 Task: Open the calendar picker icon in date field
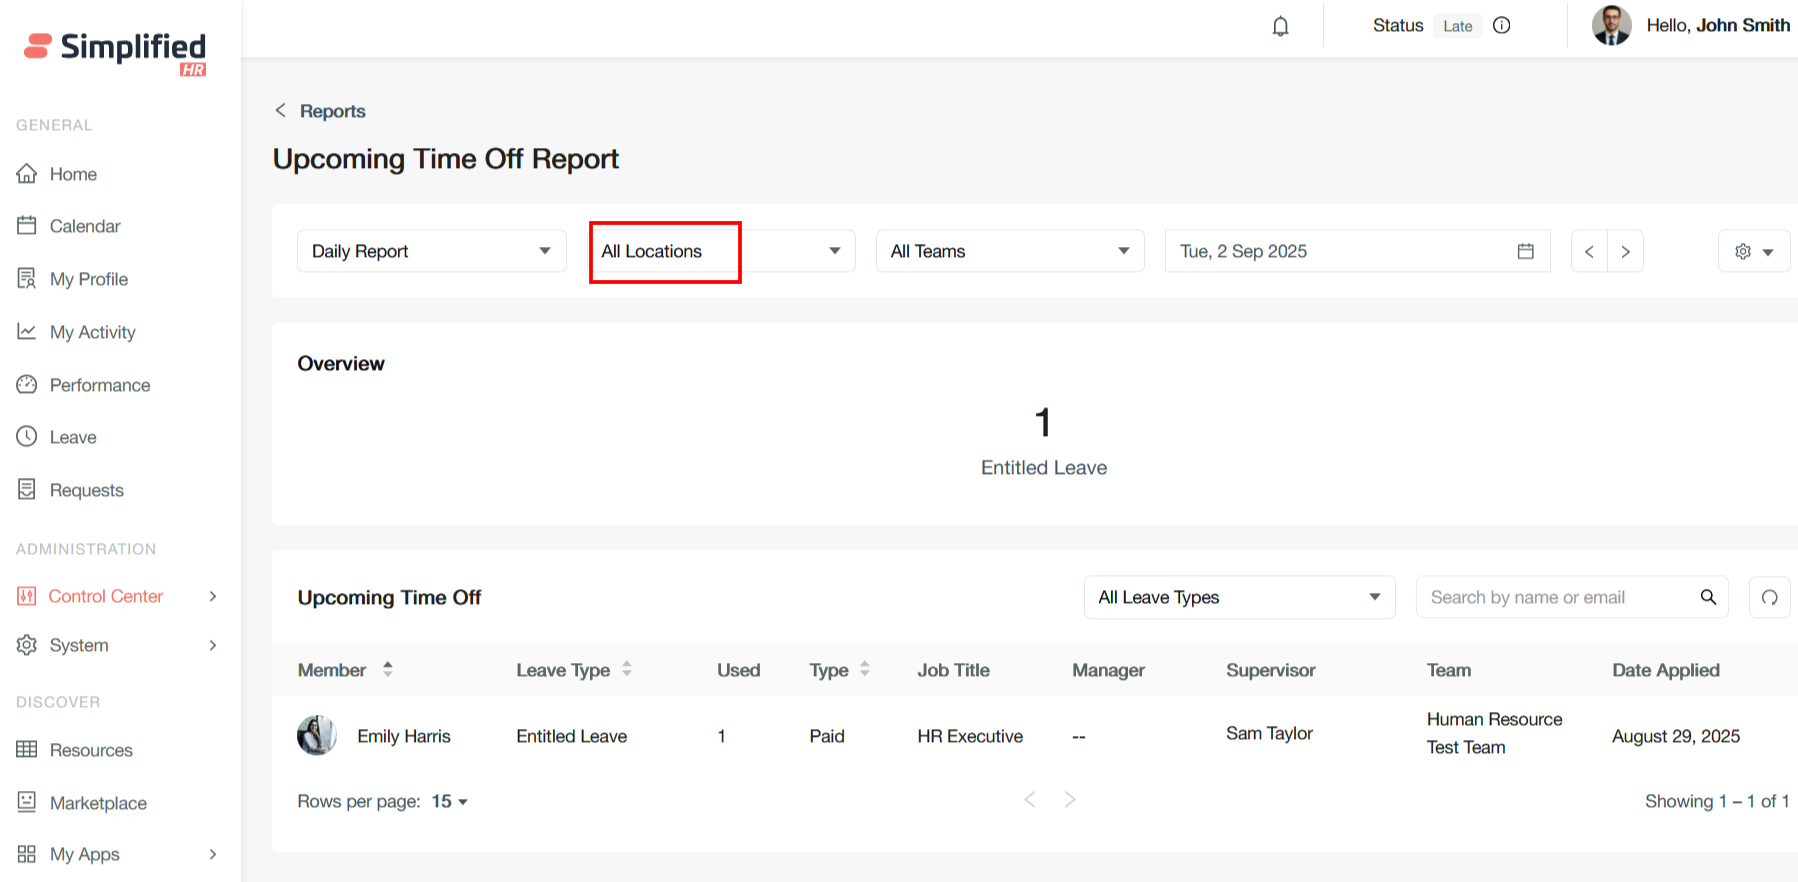1525,251
